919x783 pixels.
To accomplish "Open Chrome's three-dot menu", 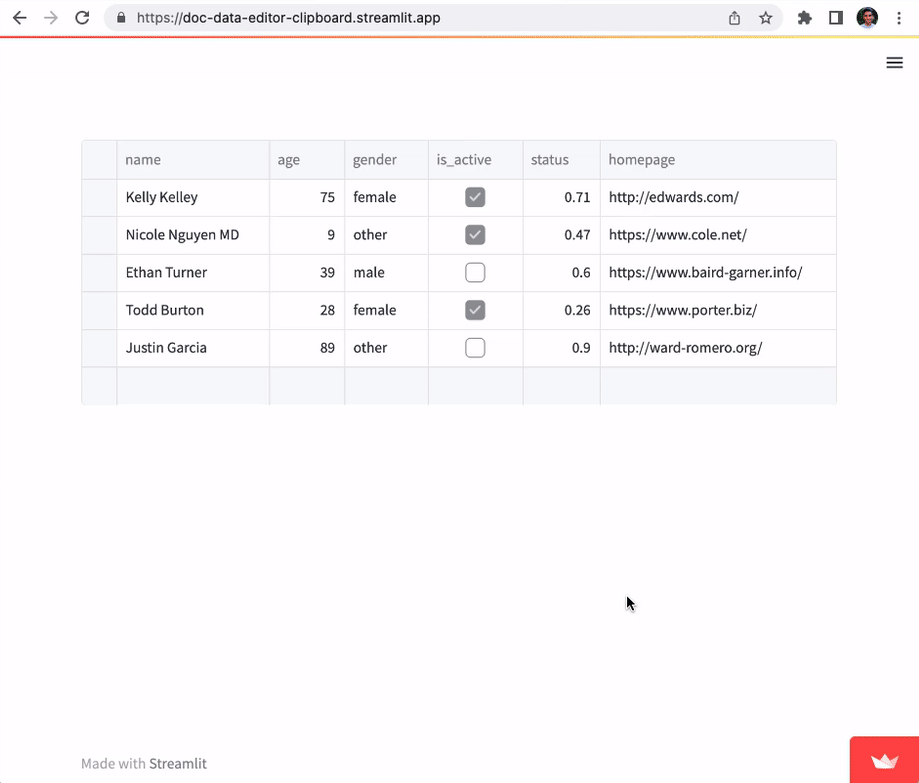I will click(899, 17).
